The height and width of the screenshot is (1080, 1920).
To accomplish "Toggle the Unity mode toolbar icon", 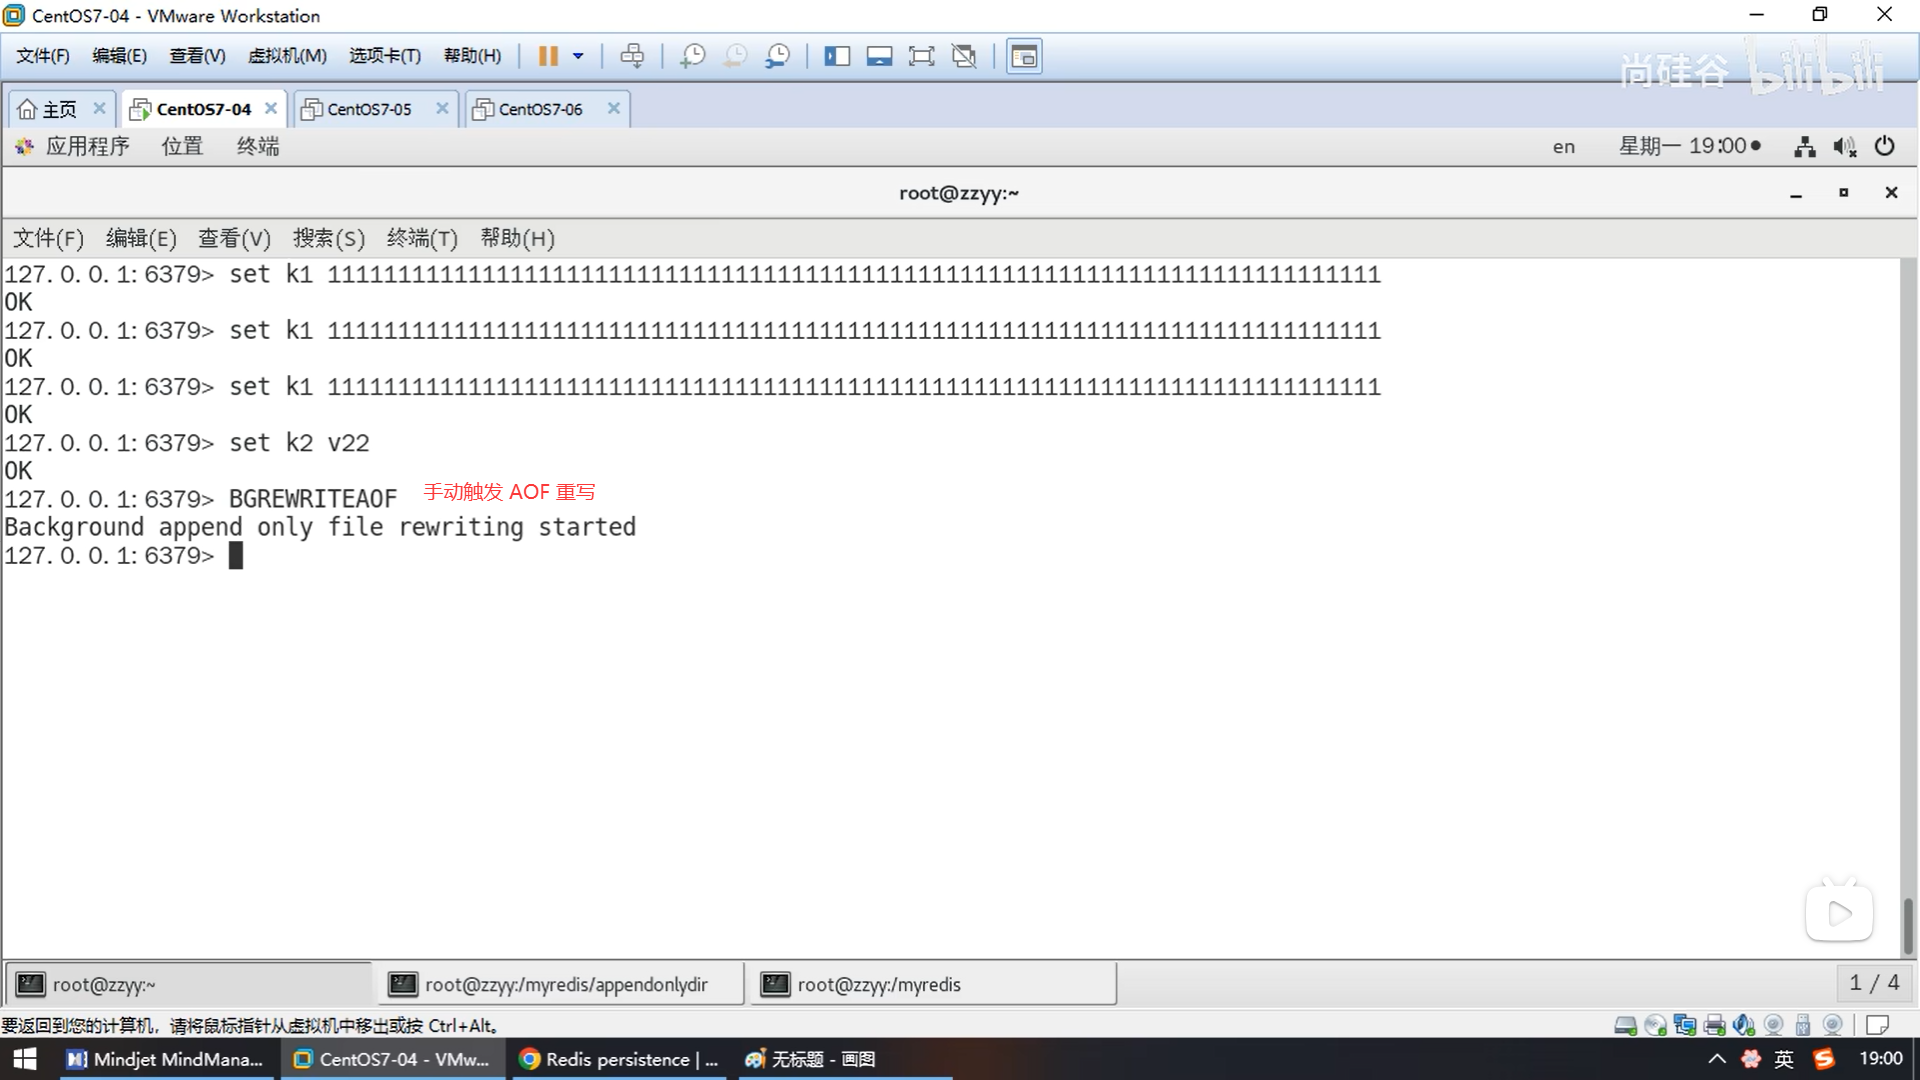I will point(964,56).
